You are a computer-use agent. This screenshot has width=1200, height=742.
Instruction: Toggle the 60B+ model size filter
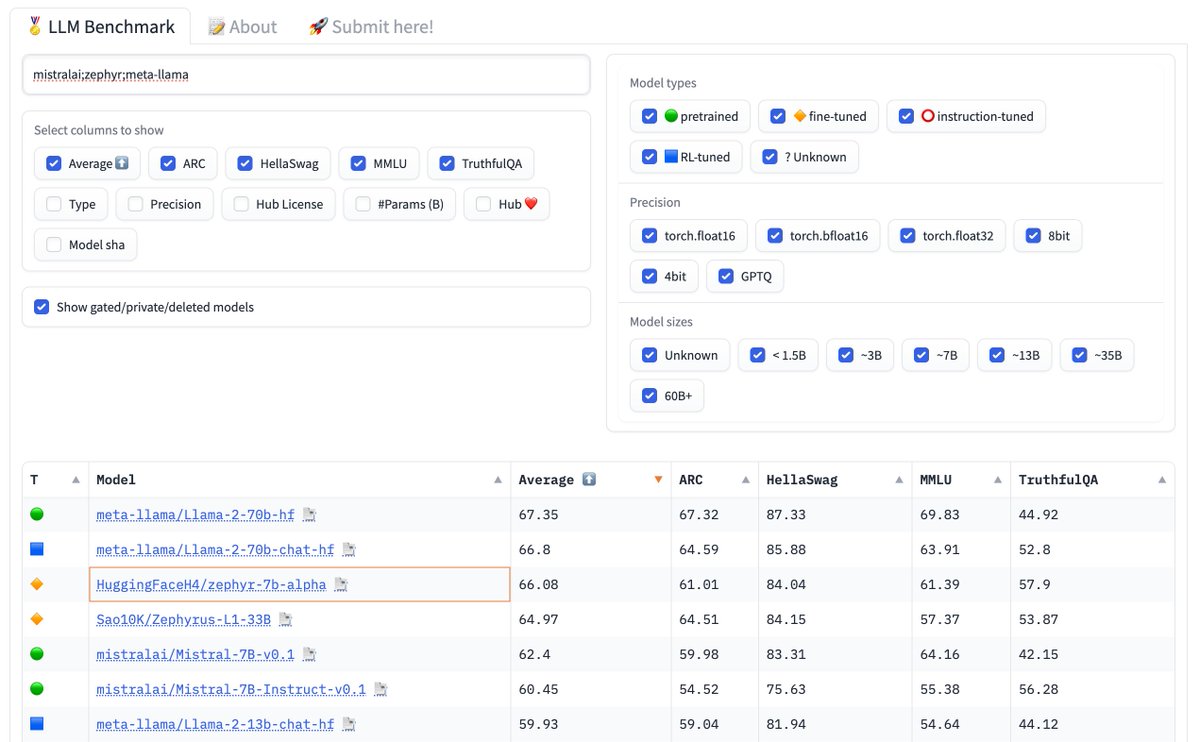coord(650,396)
